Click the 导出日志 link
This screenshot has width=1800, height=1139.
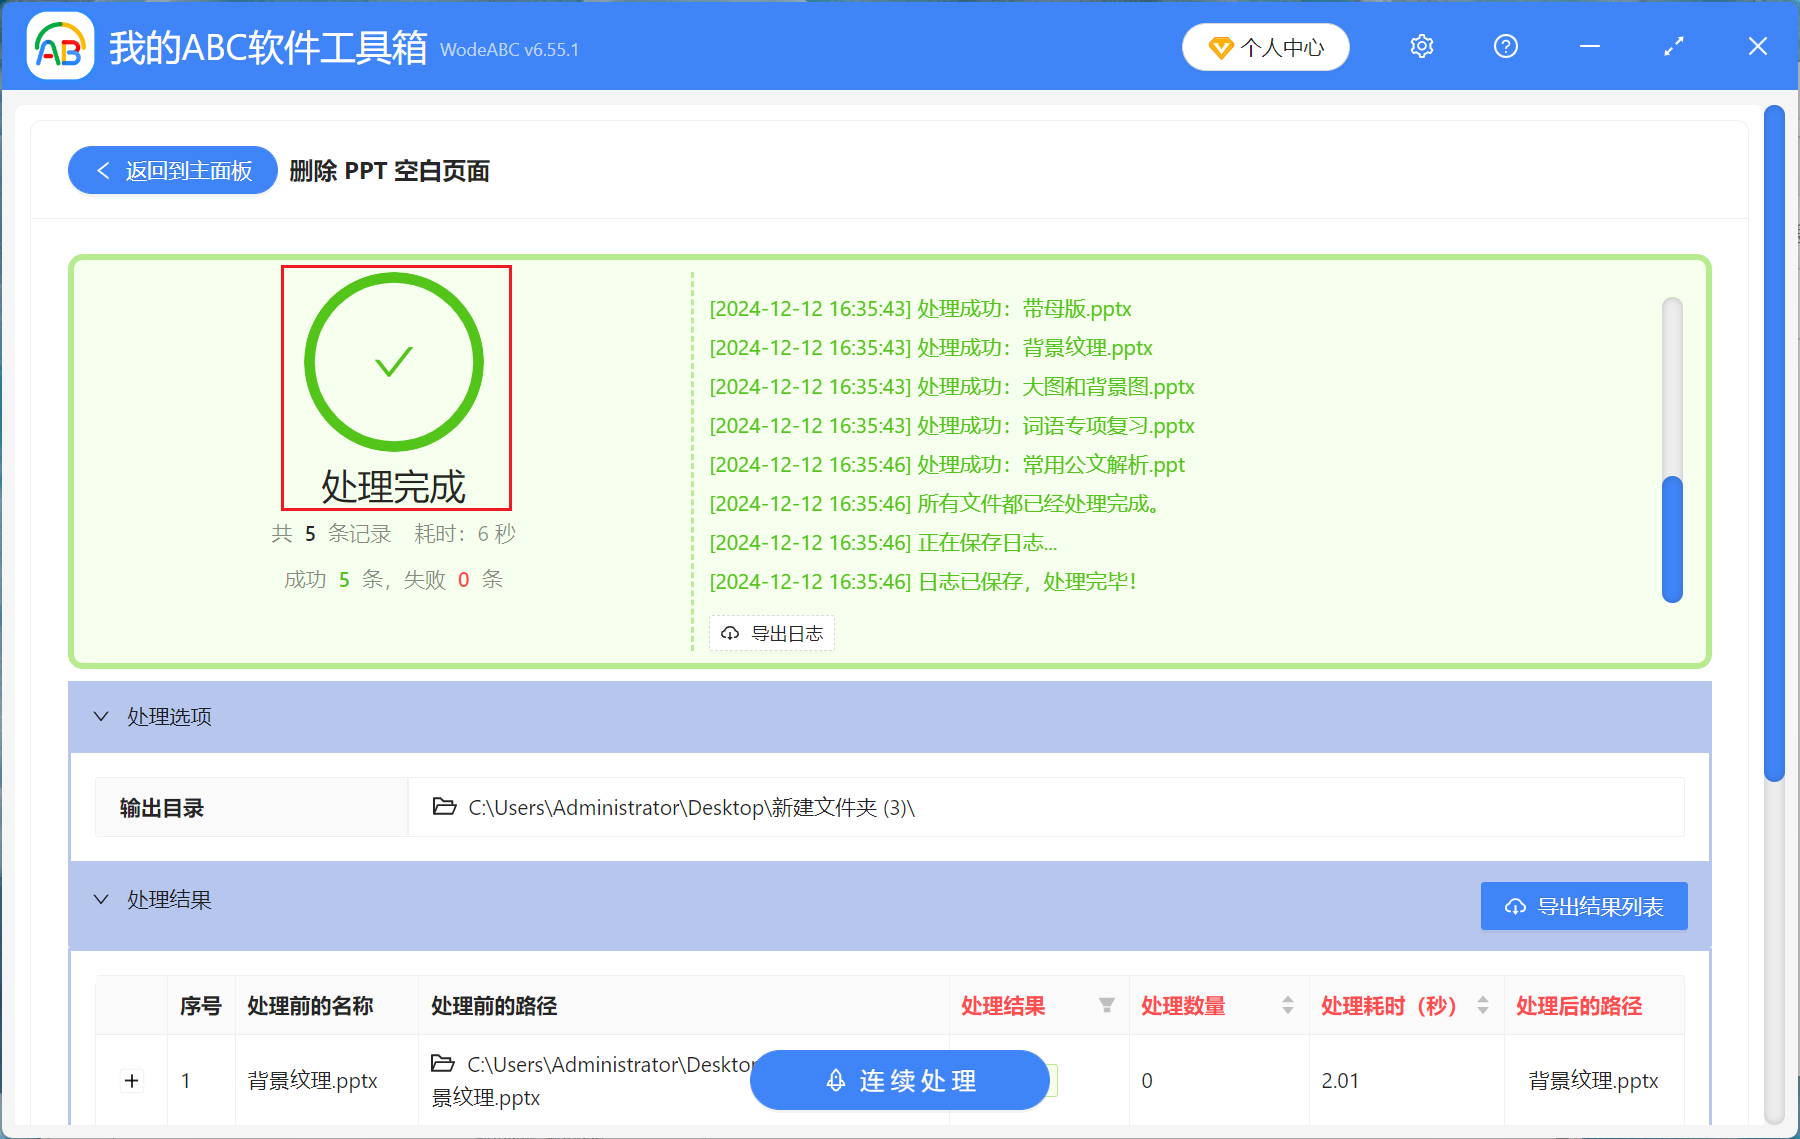point(786,633)
